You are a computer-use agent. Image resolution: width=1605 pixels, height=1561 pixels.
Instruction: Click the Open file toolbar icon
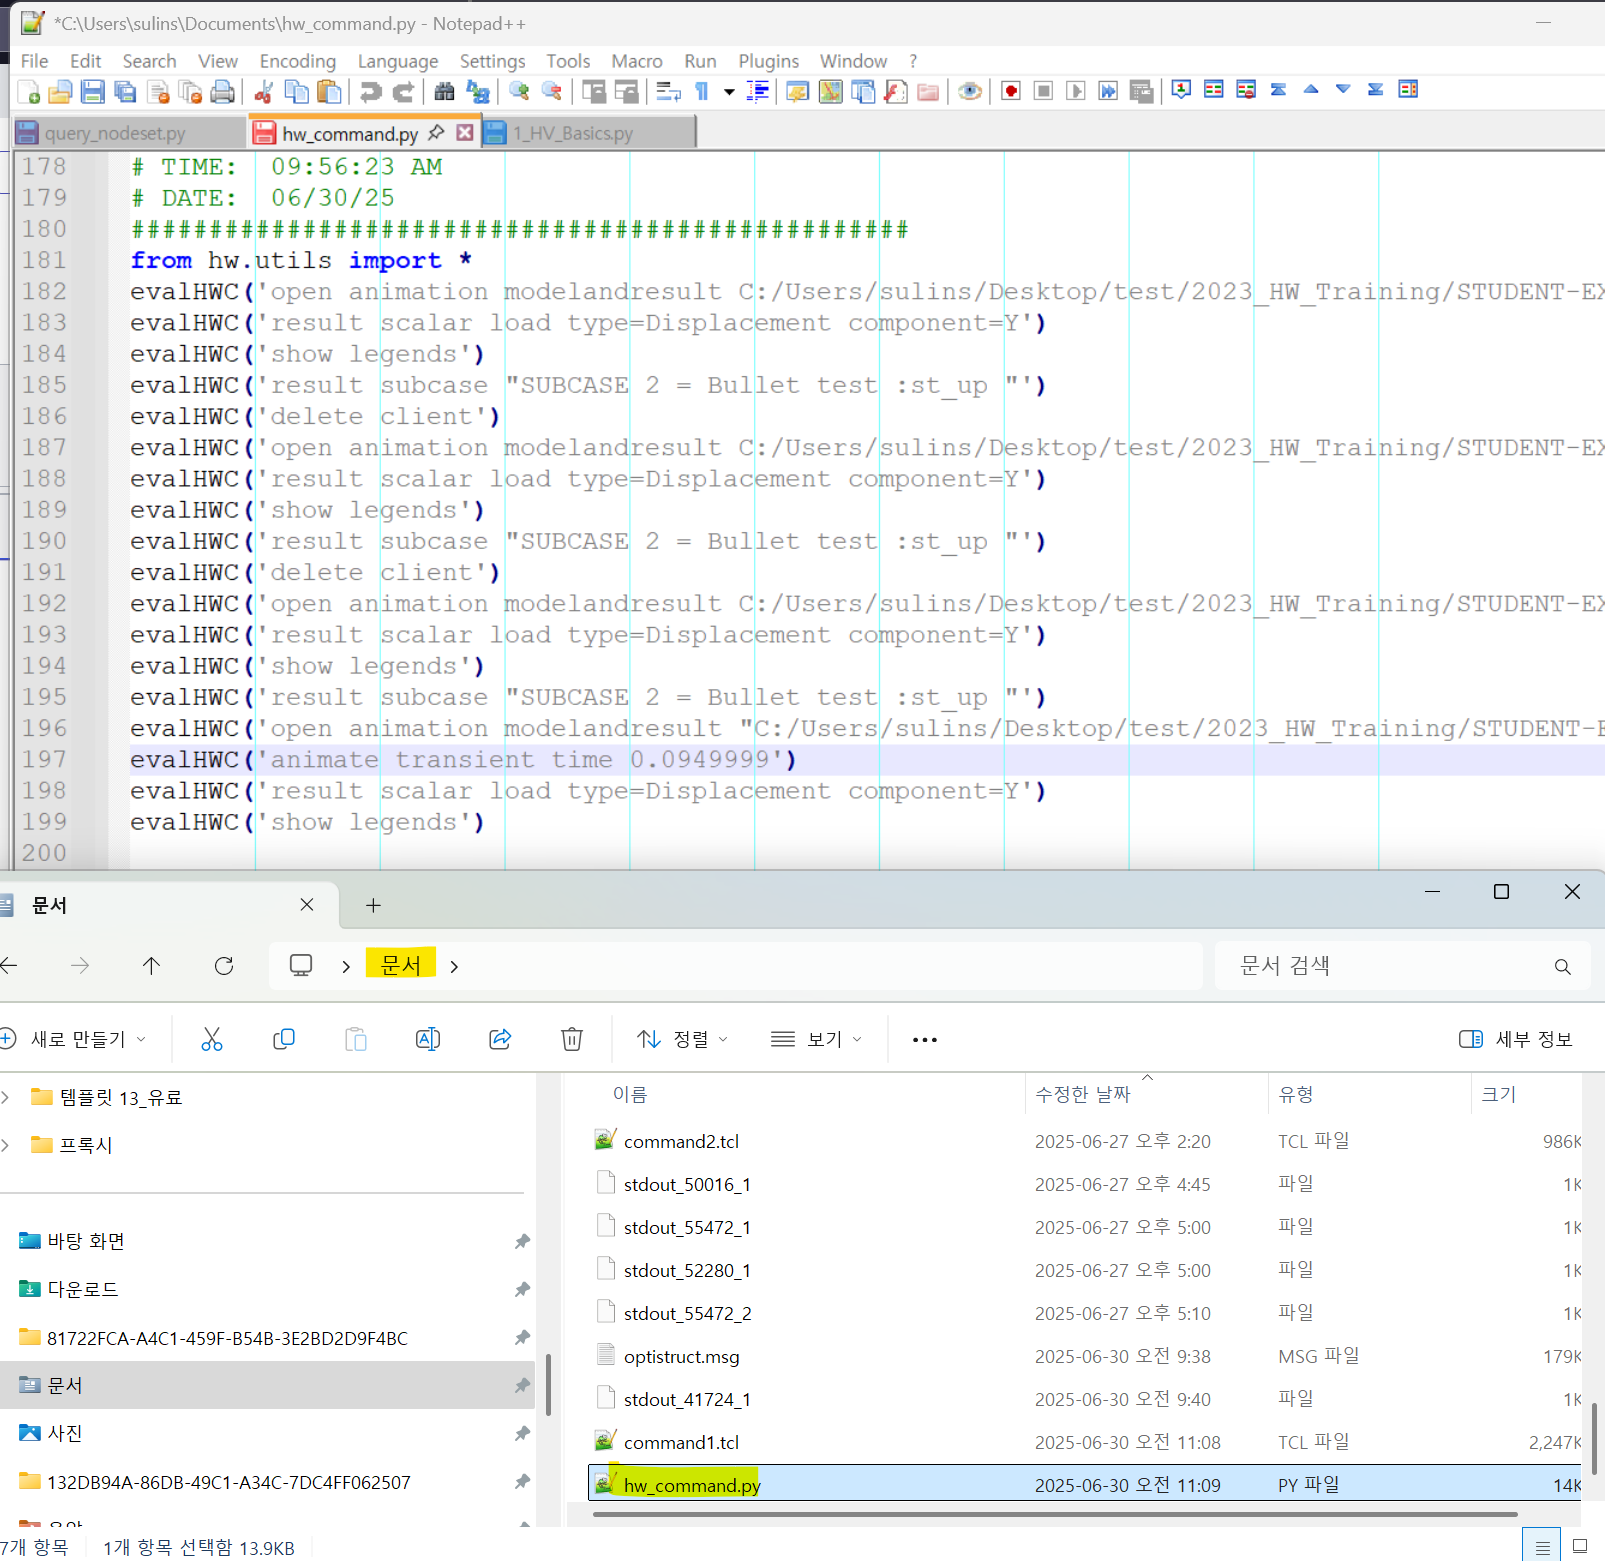[x=60, y=92]
